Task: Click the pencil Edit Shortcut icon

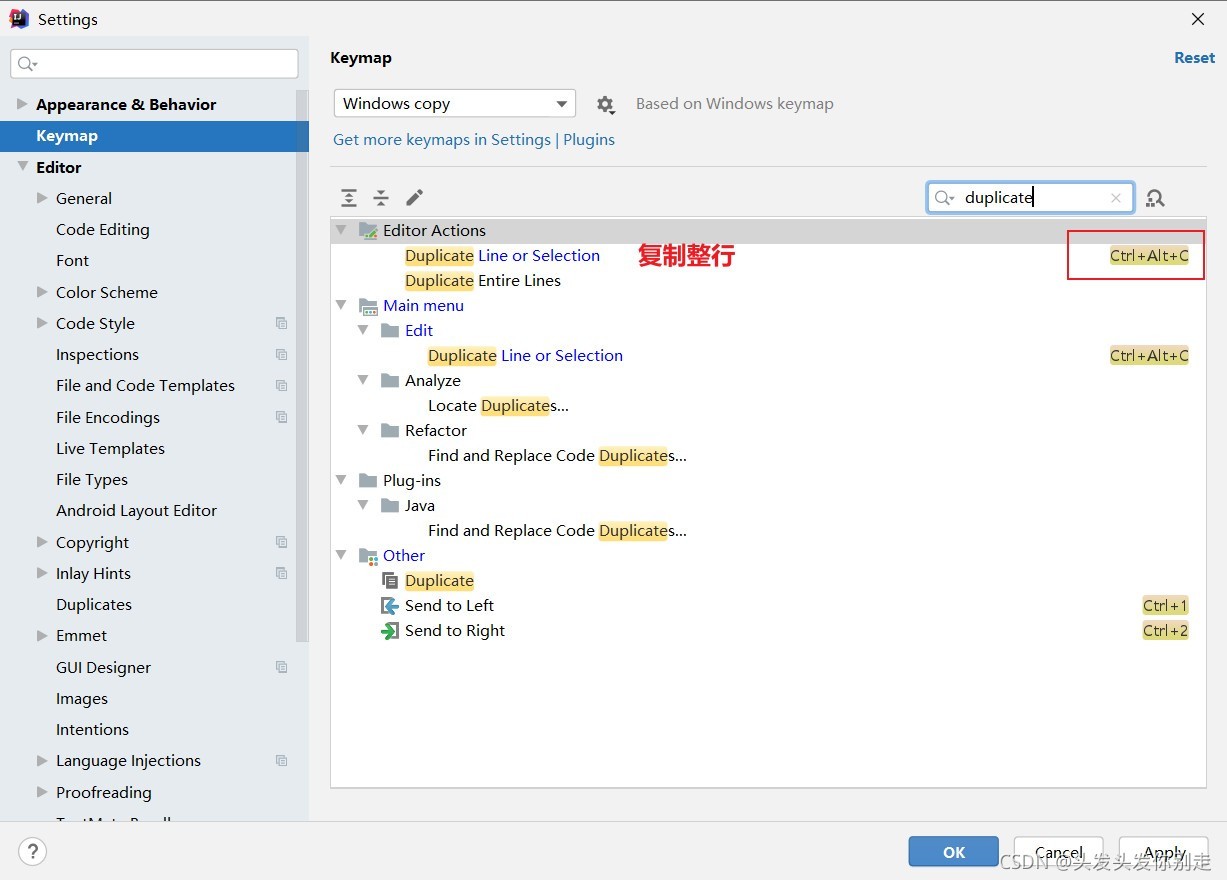Action: coord(414,198)
